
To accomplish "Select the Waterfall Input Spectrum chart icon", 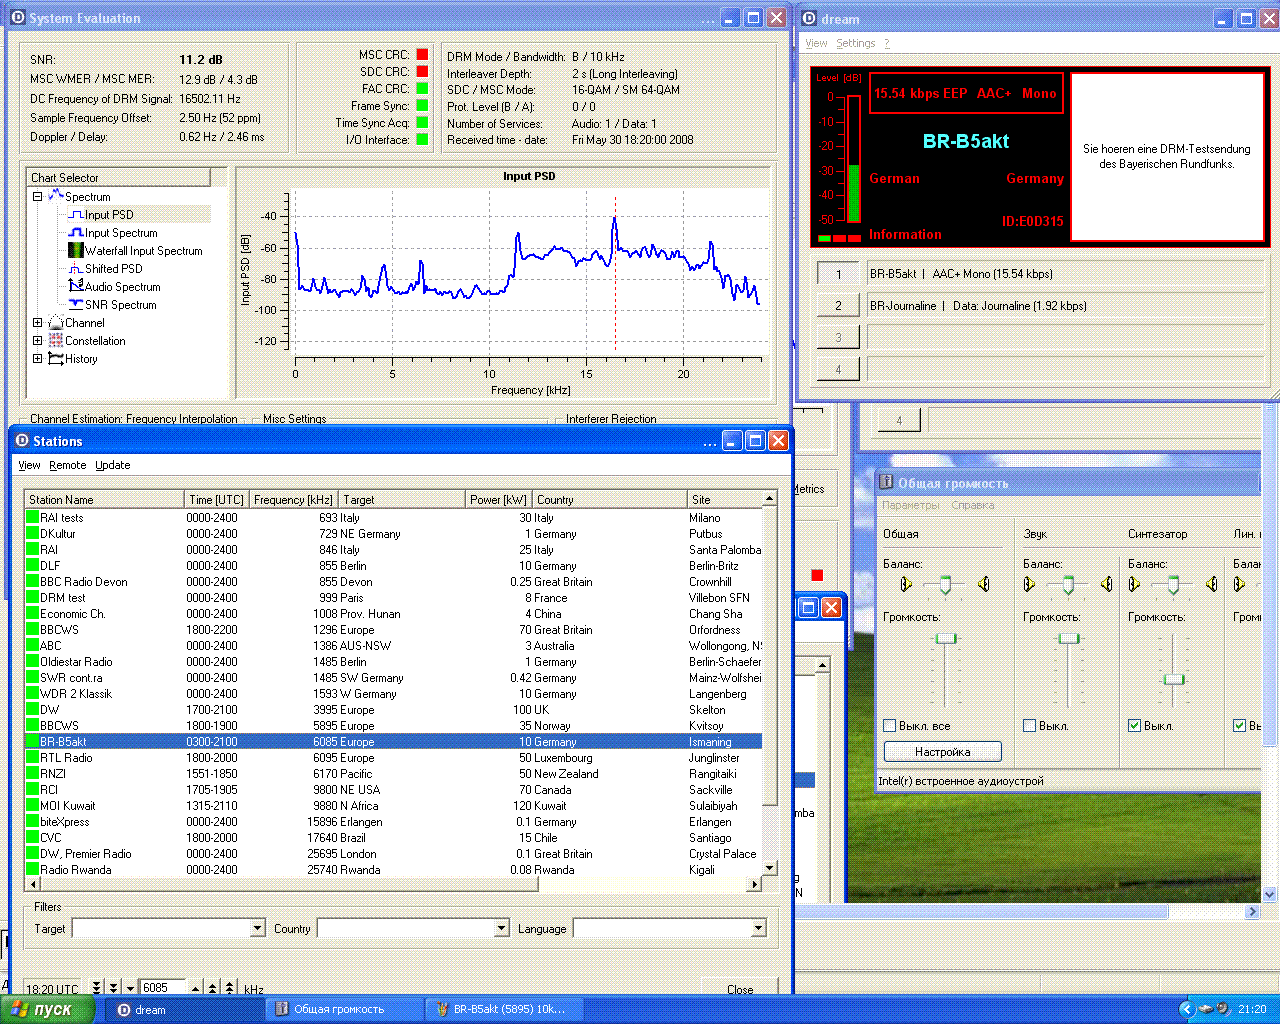I will pos(76,251).
